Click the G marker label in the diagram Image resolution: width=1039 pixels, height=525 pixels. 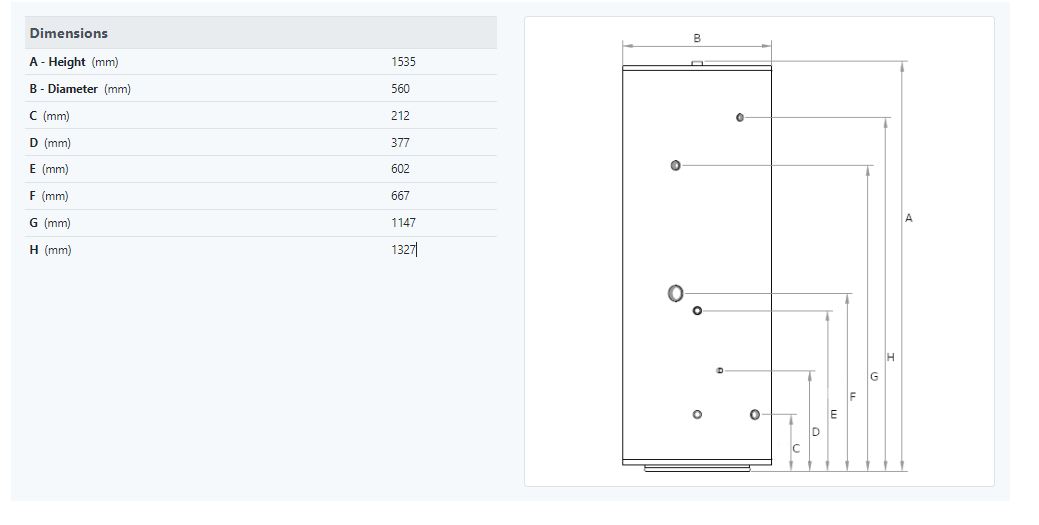[x=873, y=377]
